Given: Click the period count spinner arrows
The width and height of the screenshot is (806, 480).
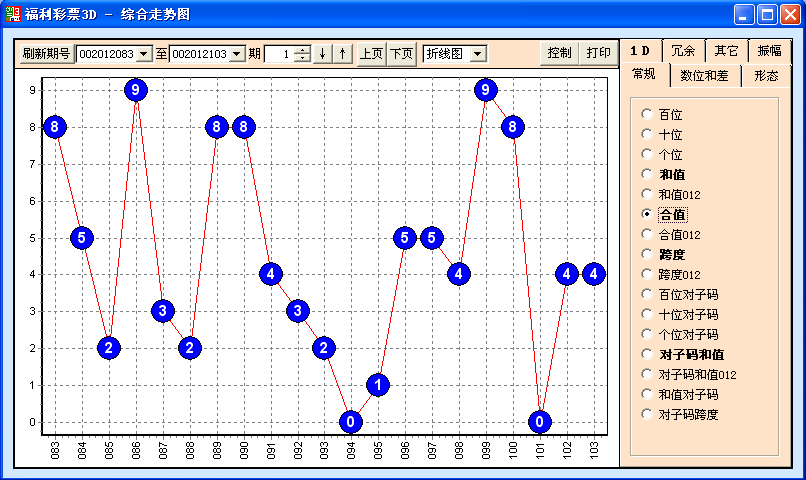Looking at the screenshot, I should (x=303, y=53).
